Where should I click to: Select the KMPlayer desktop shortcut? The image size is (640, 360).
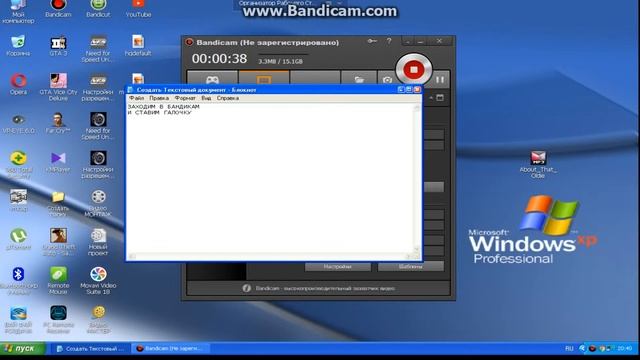coord(58,162)
